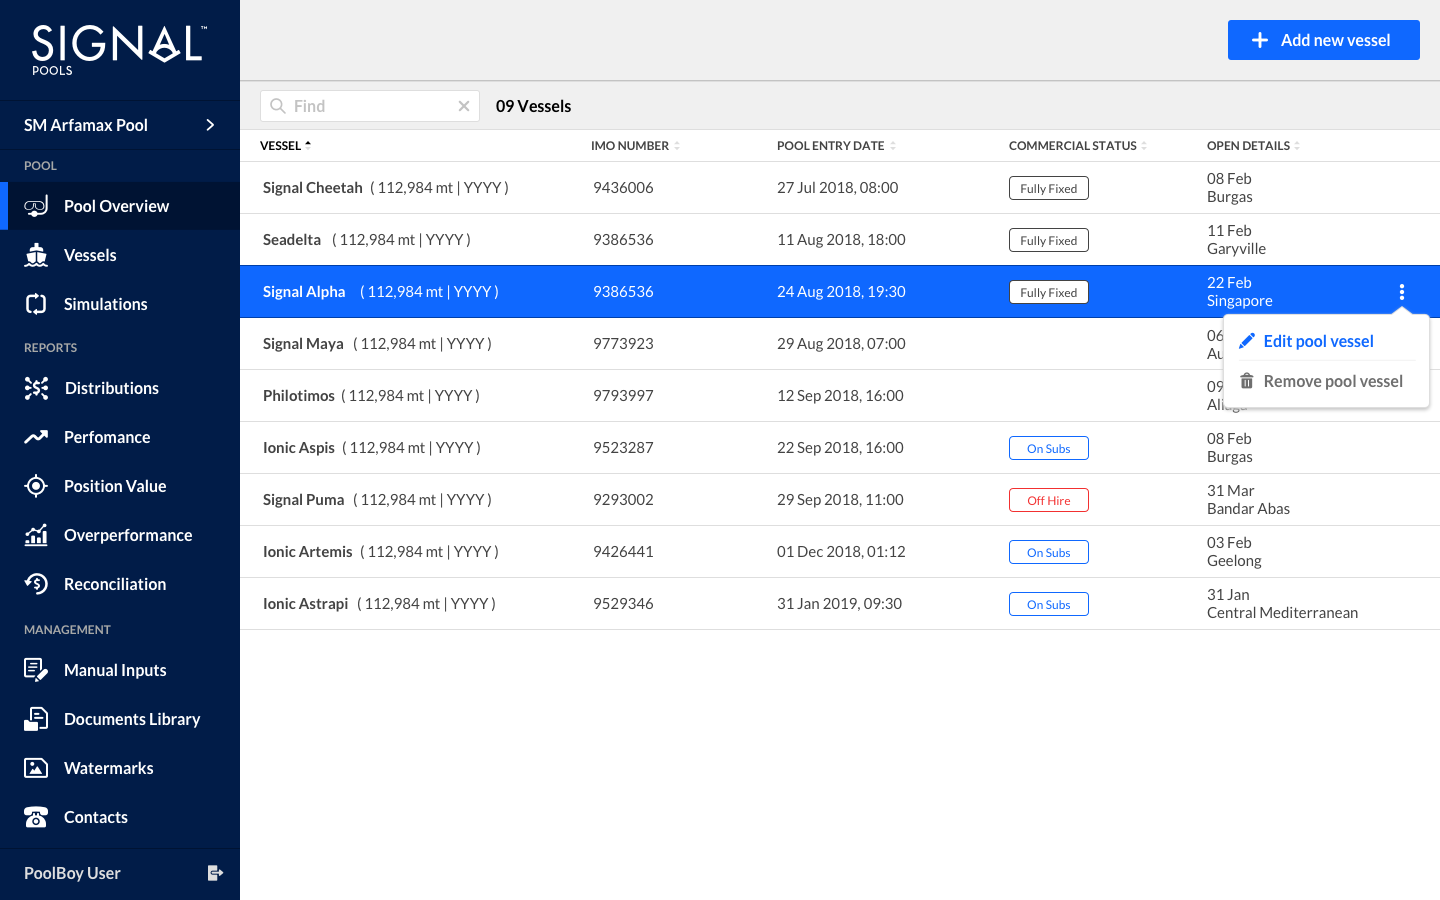Click the Manual Inputs note icon
The height and width of the screenshot is (900, 1440).
point(36,670)
